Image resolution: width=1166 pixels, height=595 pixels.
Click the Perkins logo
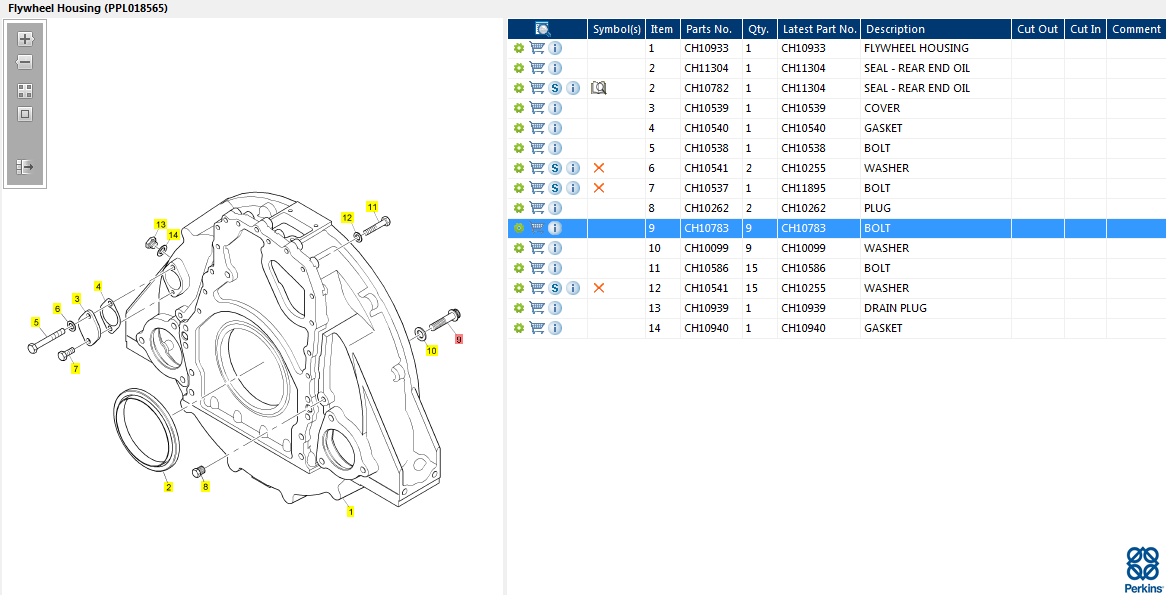[1143, 570]
